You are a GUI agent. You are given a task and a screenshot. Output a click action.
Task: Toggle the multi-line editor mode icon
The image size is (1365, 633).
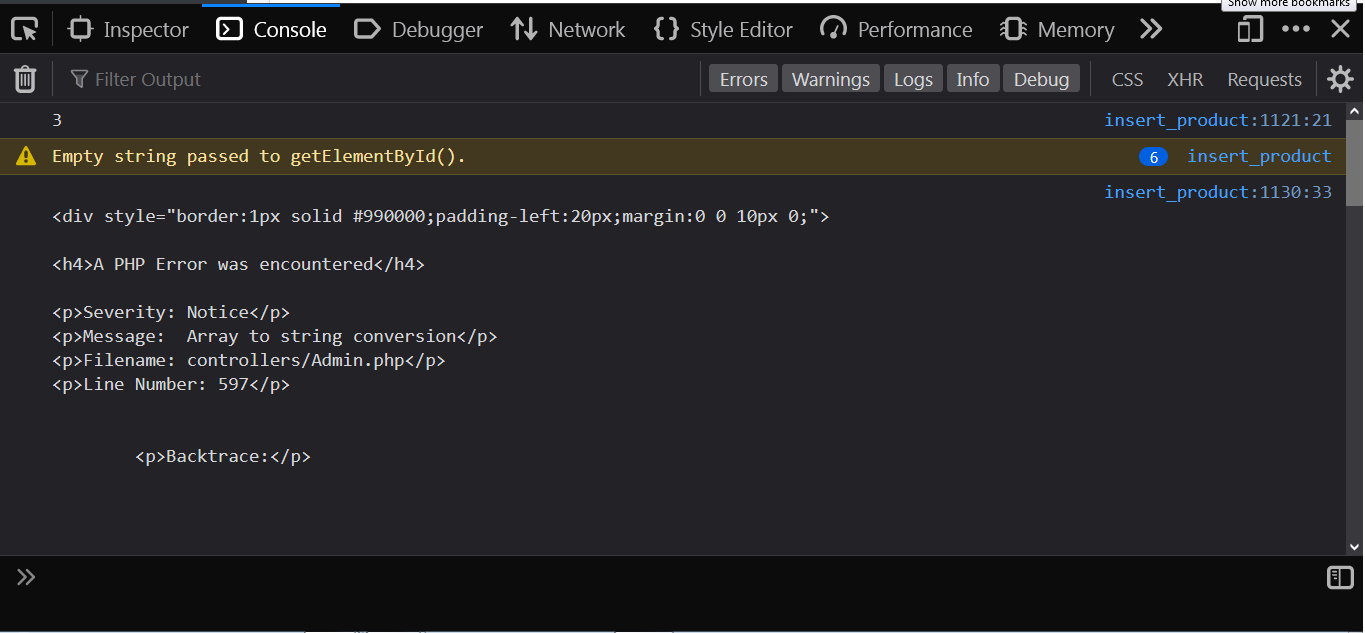(1340, 577)
